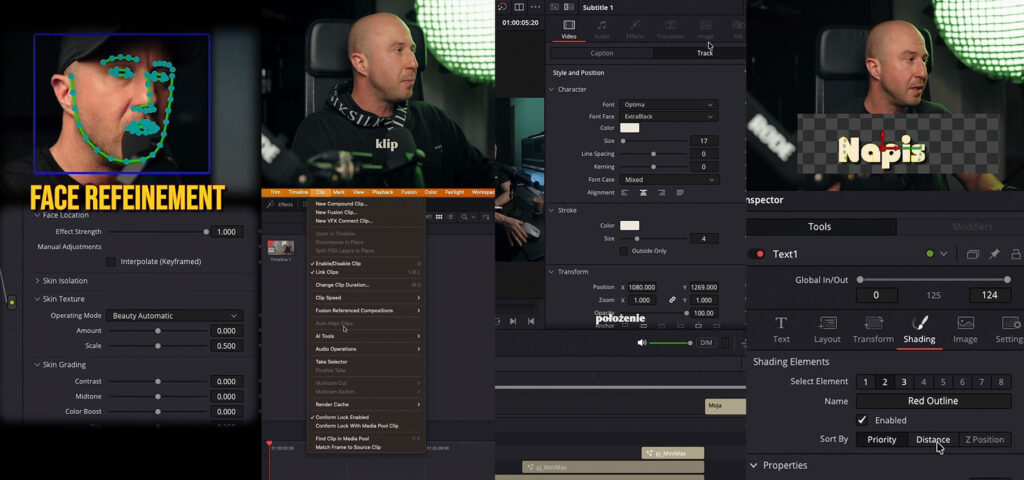Viewport: 1024px width, 480px height.
Task: Select center text alignment icon
Action: (643, 193)
